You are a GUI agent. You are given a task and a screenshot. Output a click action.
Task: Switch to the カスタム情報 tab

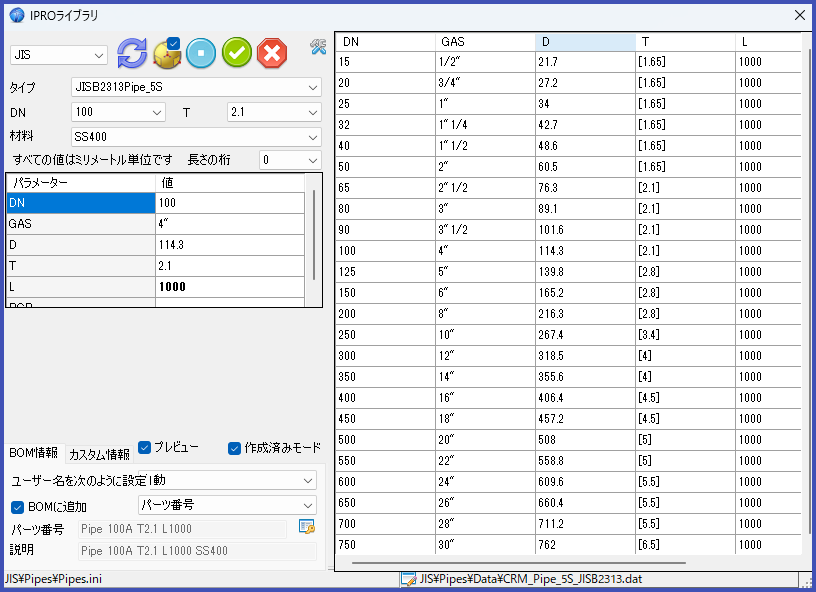pyautogui.click(x=99, y=454)
